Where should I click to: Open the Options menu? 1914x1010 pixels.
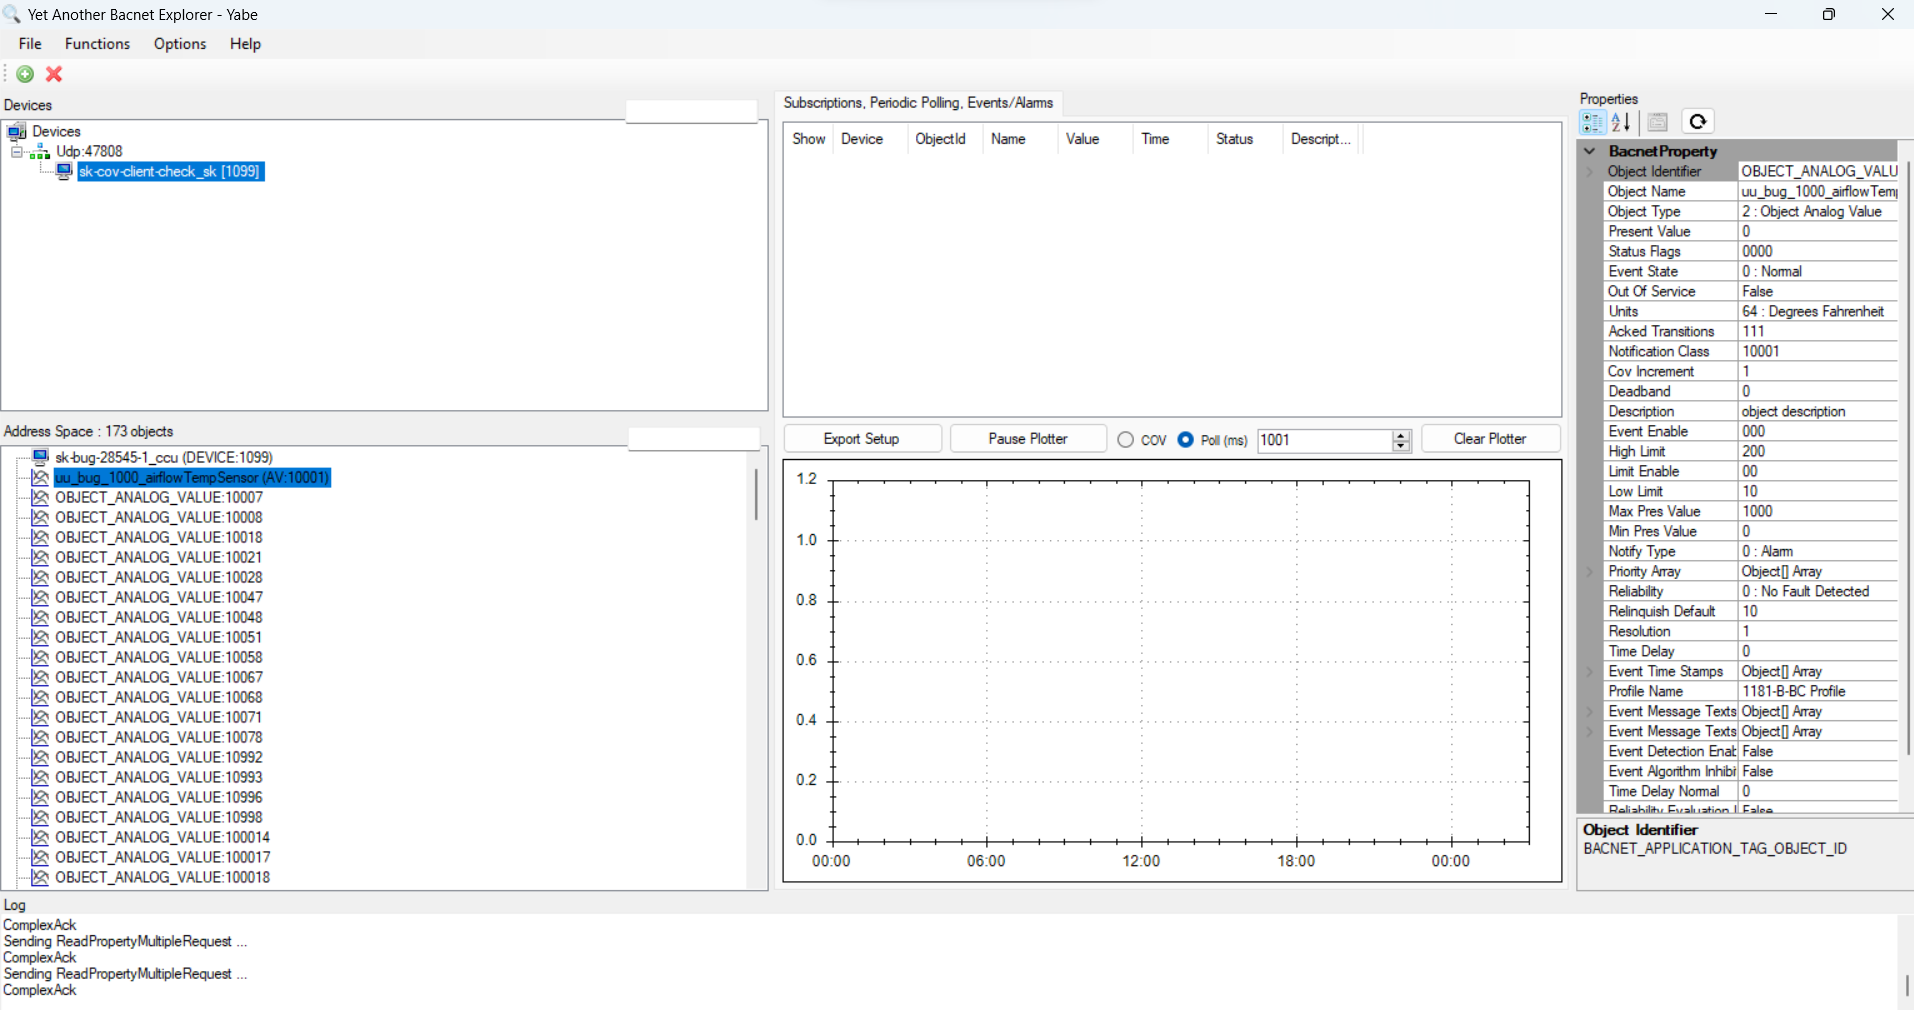tap(180, 44)
